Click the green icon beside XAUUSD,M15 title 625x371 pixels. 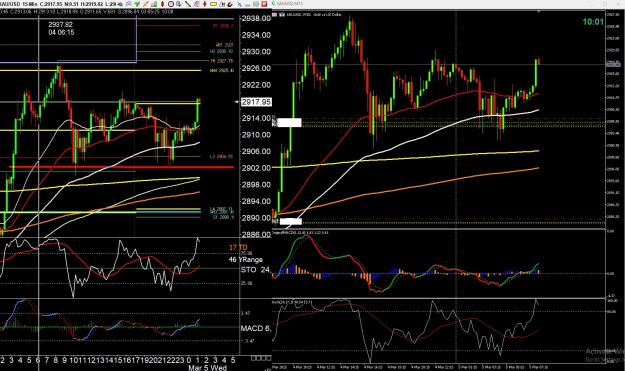coord(273,4)
